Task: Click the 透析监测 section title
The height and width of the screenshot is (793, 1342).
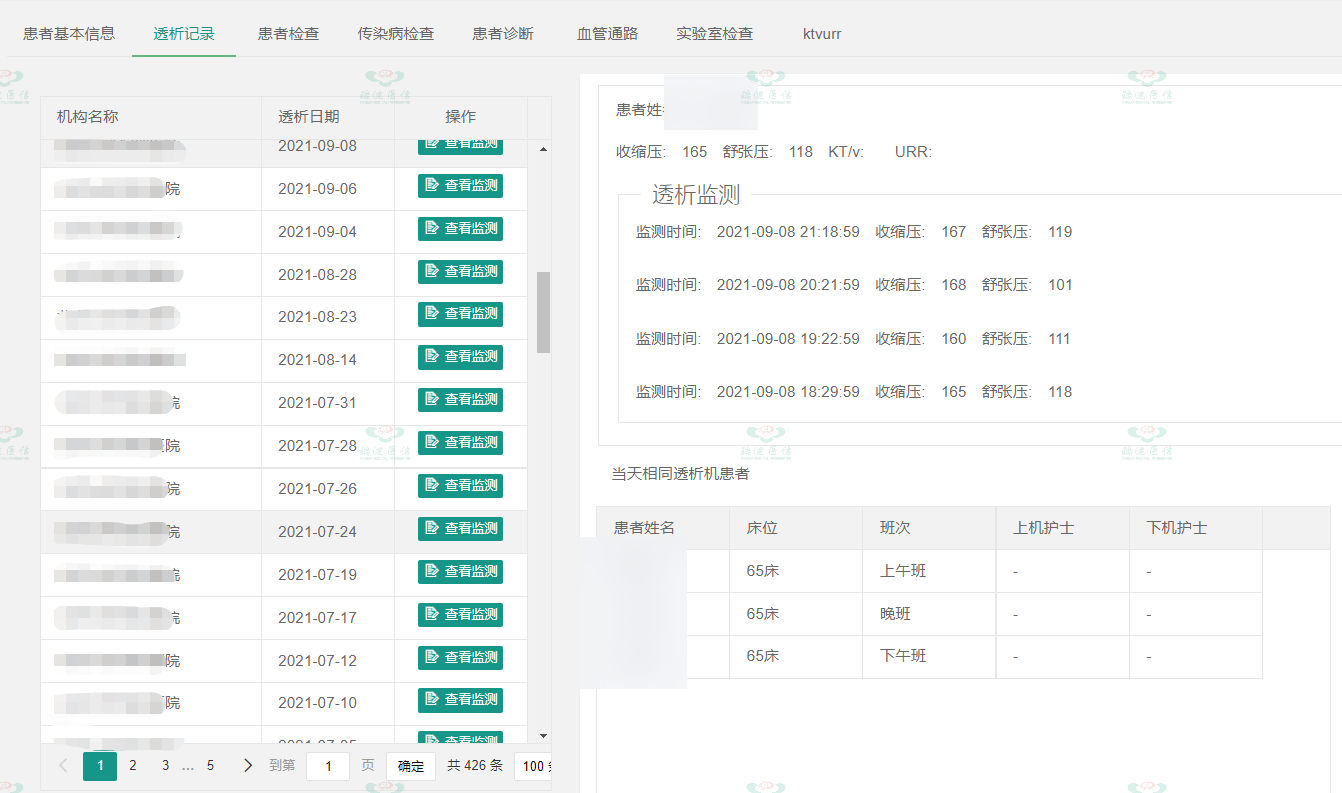Action: pyautogui.click(x=696, y=195)
